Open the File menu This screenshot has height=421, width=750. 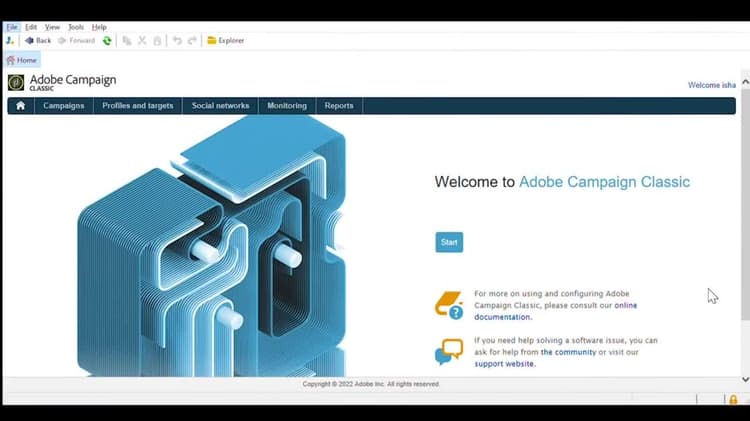point(12,27)
